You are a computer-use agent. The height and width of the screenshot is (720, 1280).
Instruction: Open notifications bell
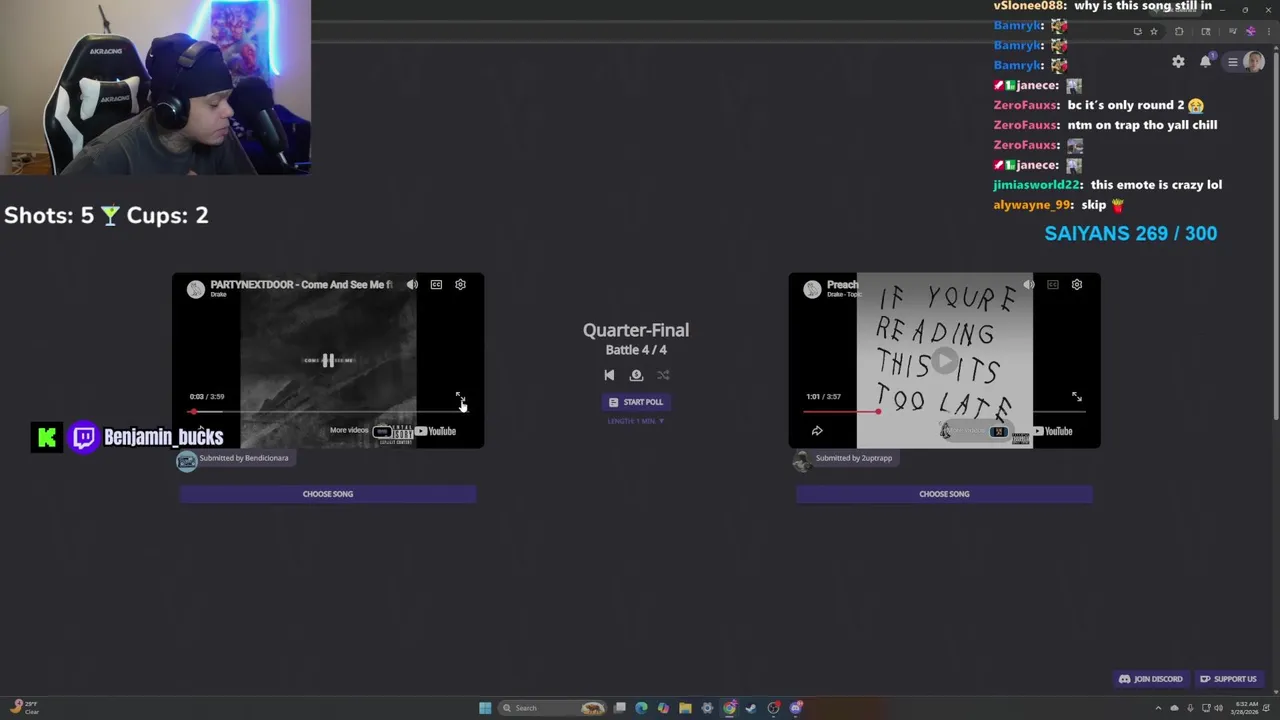[1205, 61]
